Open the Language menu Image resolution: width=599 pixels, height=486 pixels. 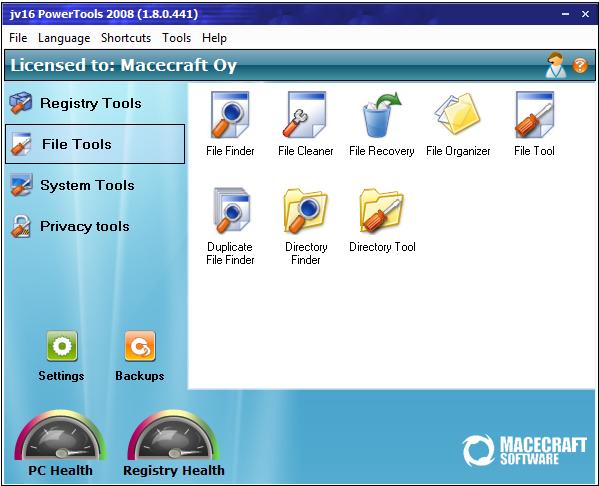click(64, 38)
